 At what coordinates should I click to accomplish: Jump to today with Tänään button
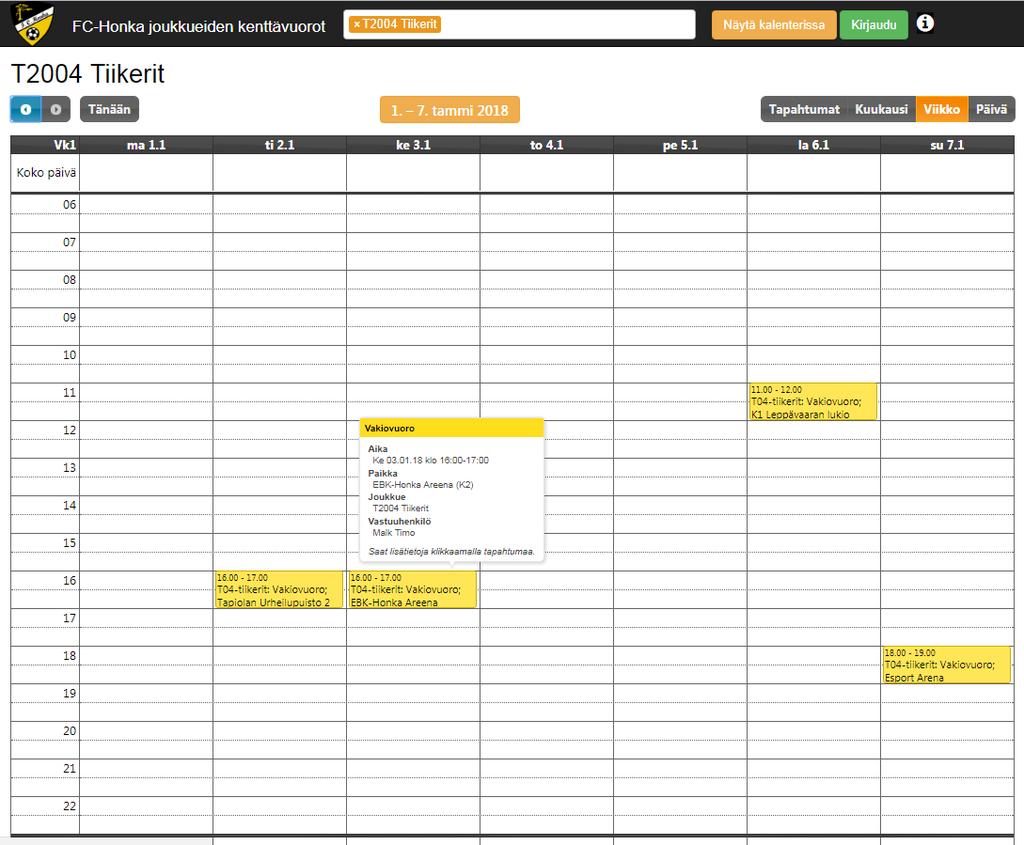tap(109, 109)
